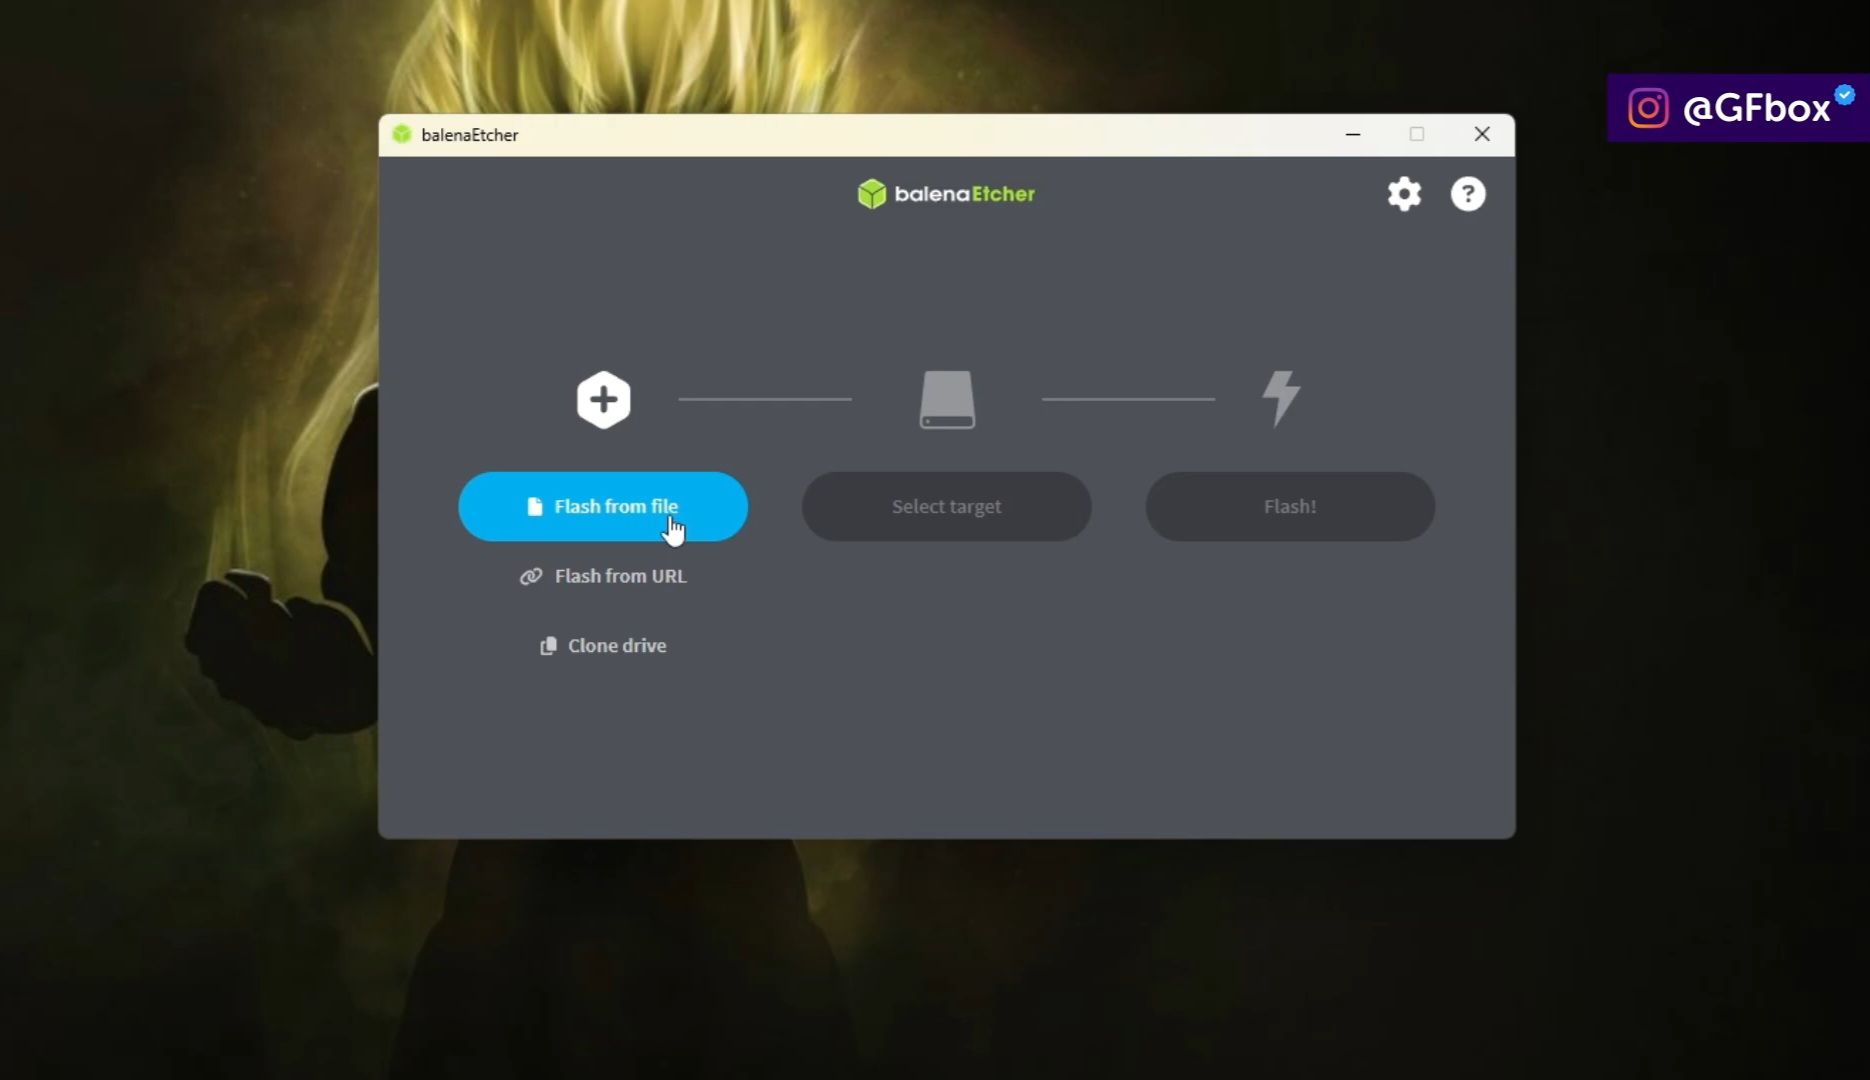Click the link icon beside Flash from URL
This screenshot has width=1870, height=1080.
coord(530,576)
